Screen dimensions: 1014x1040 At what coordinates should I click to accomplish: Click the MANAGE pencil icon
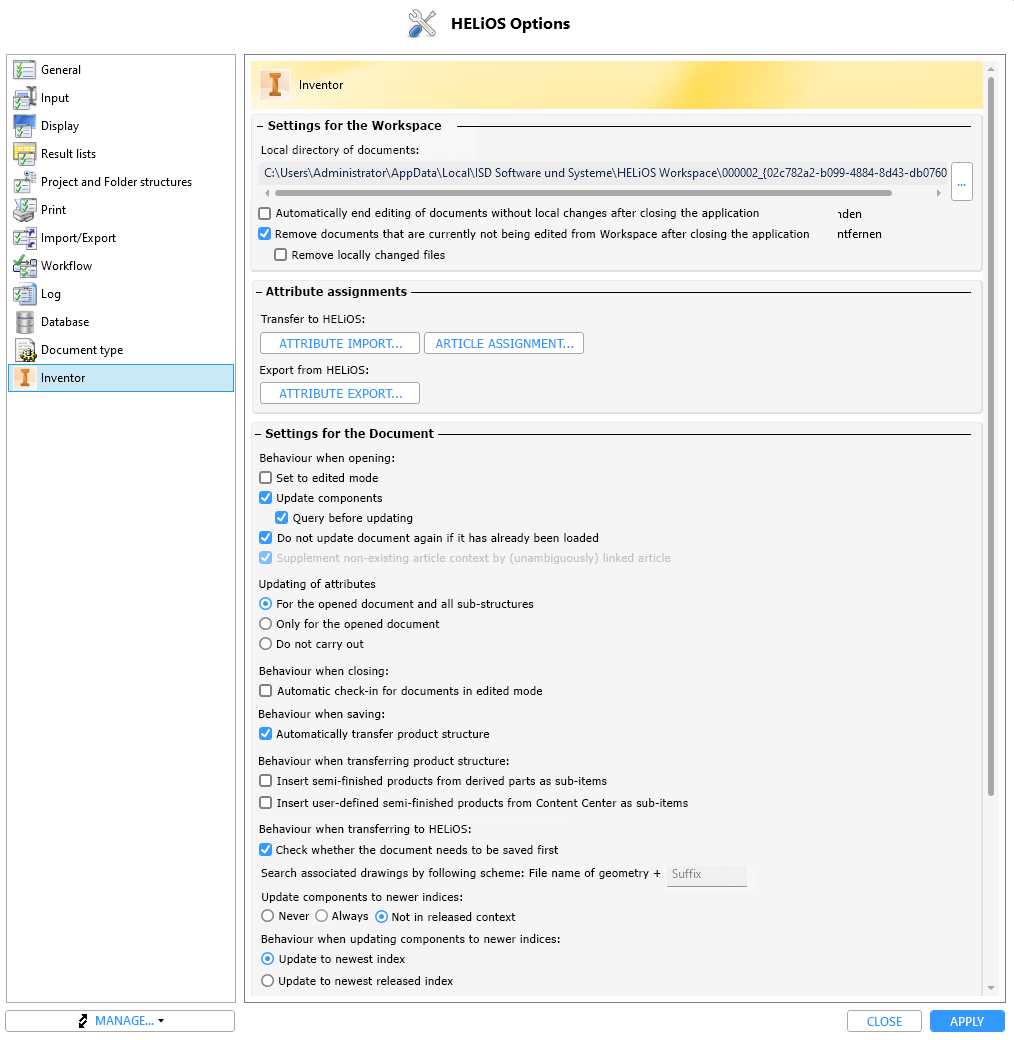(83, 1021)
